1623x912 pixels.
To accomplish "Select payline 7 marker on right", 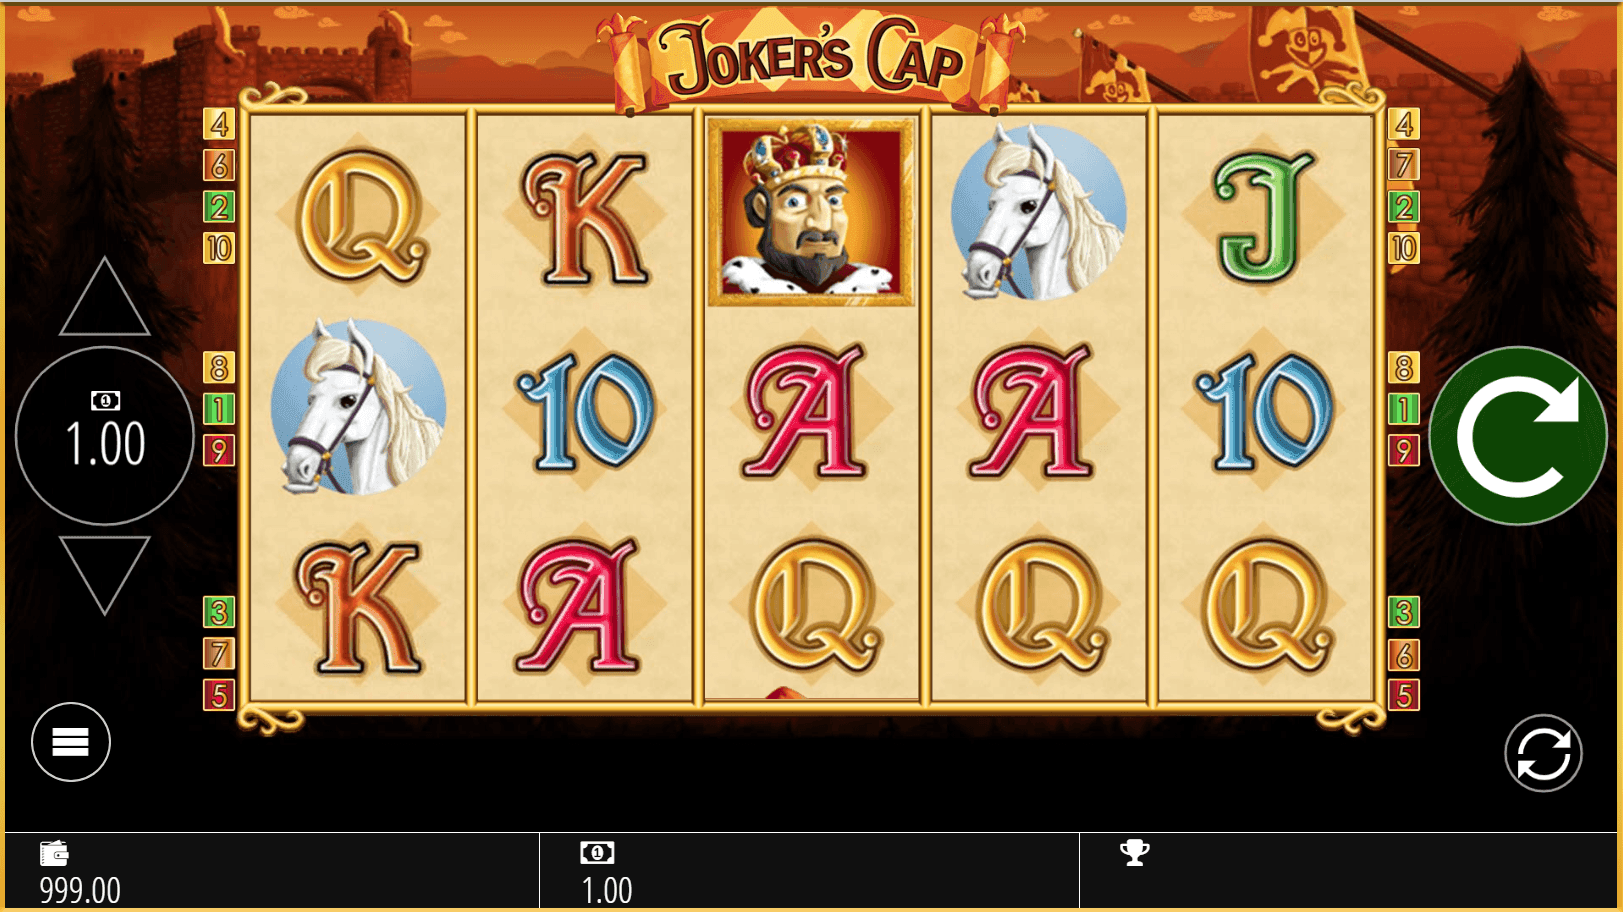I will [x=1404, y=165].
